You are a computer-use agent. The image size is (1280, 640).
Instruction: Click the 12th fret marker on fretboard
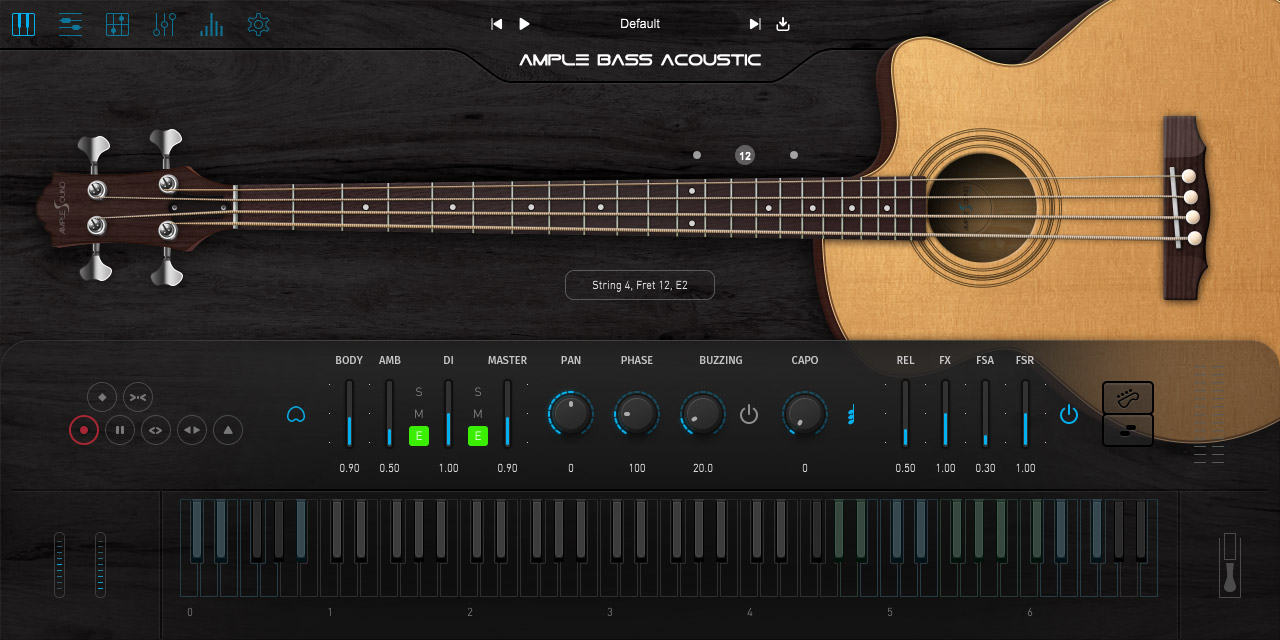(x=744, y=155)
